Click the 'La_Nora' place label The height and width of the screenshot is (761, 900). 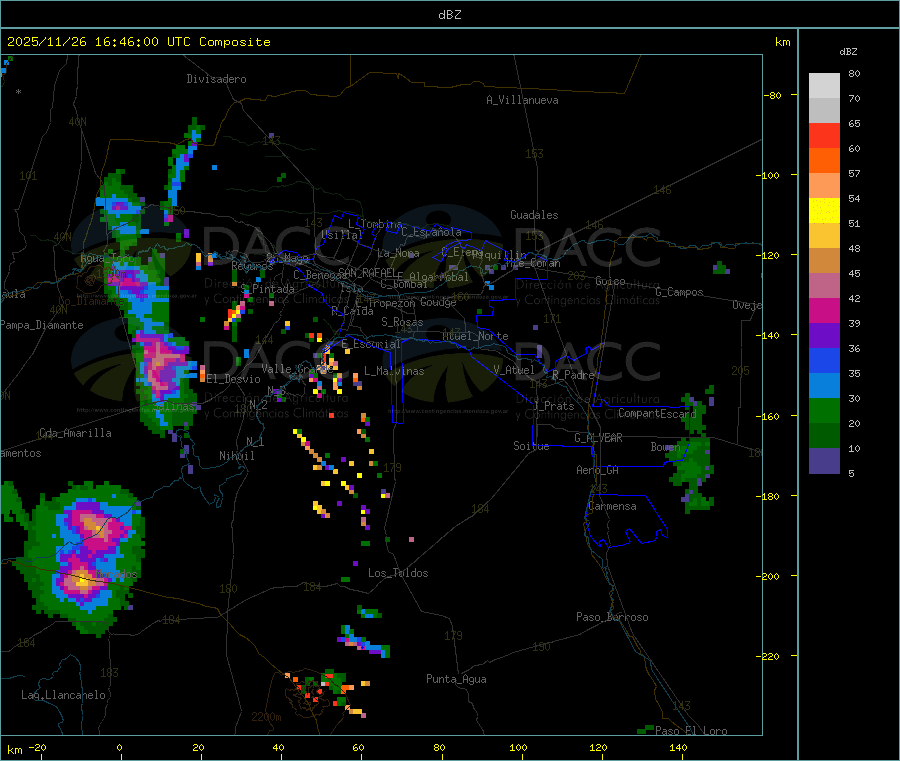(398, 253)
